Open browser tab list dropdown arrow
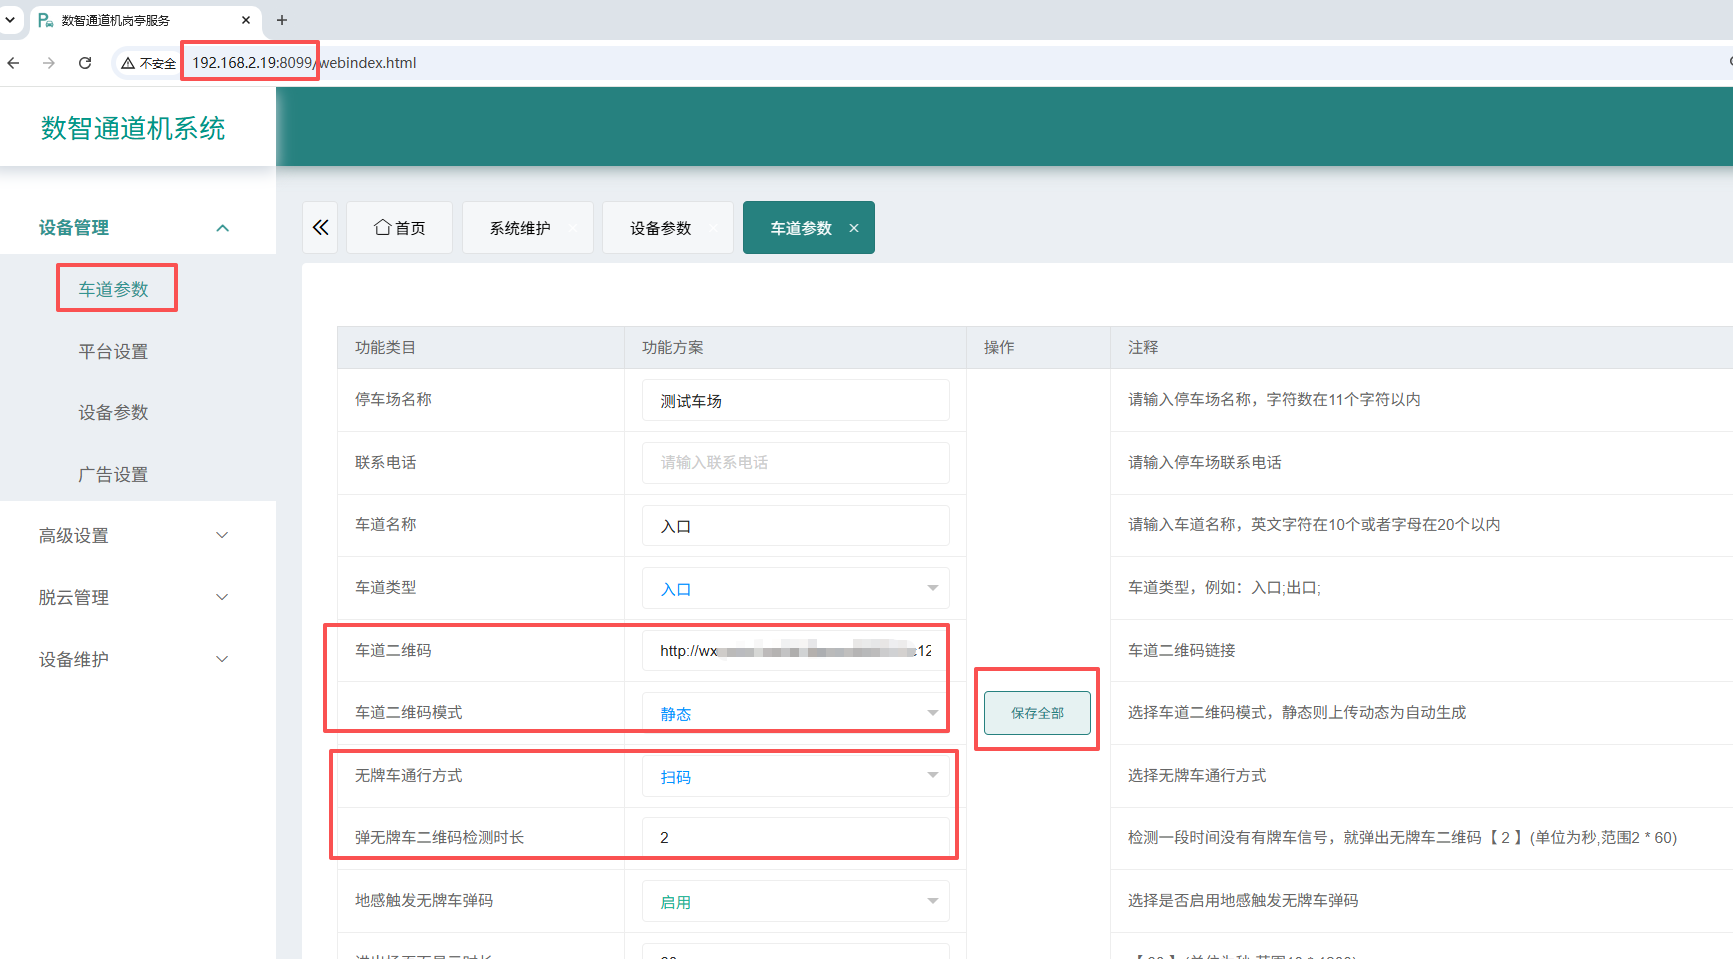The image size is (1733, 959). tap(10, 20)
